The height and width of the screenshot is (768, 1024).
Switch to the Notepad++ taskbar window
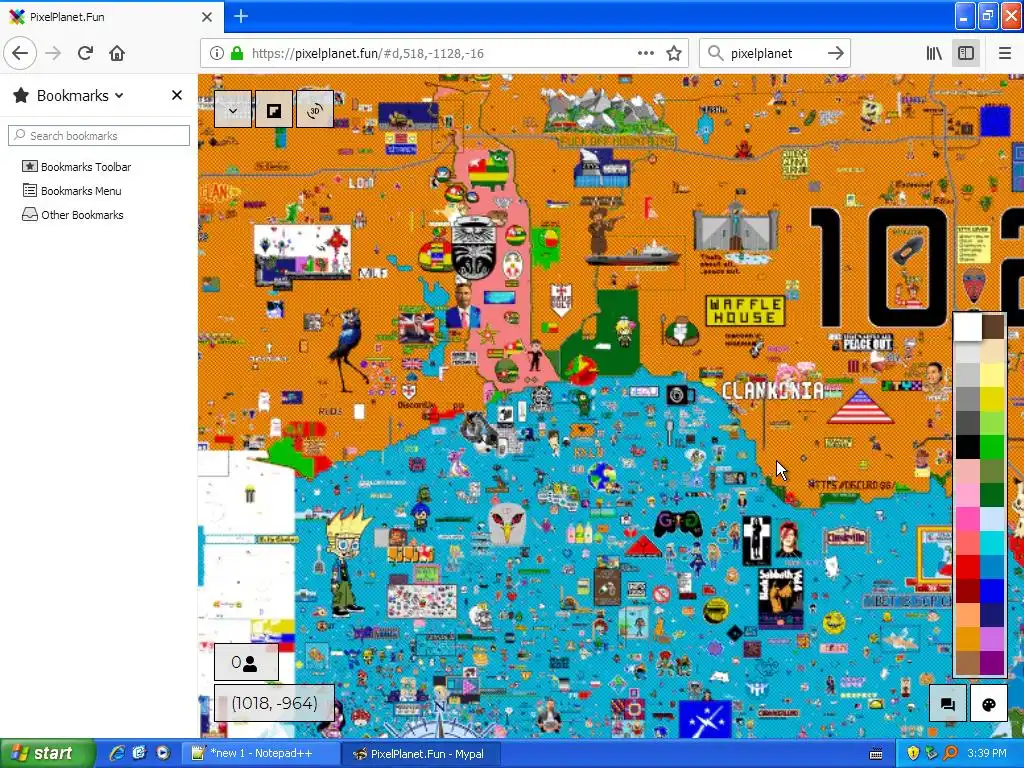point(261,753)
